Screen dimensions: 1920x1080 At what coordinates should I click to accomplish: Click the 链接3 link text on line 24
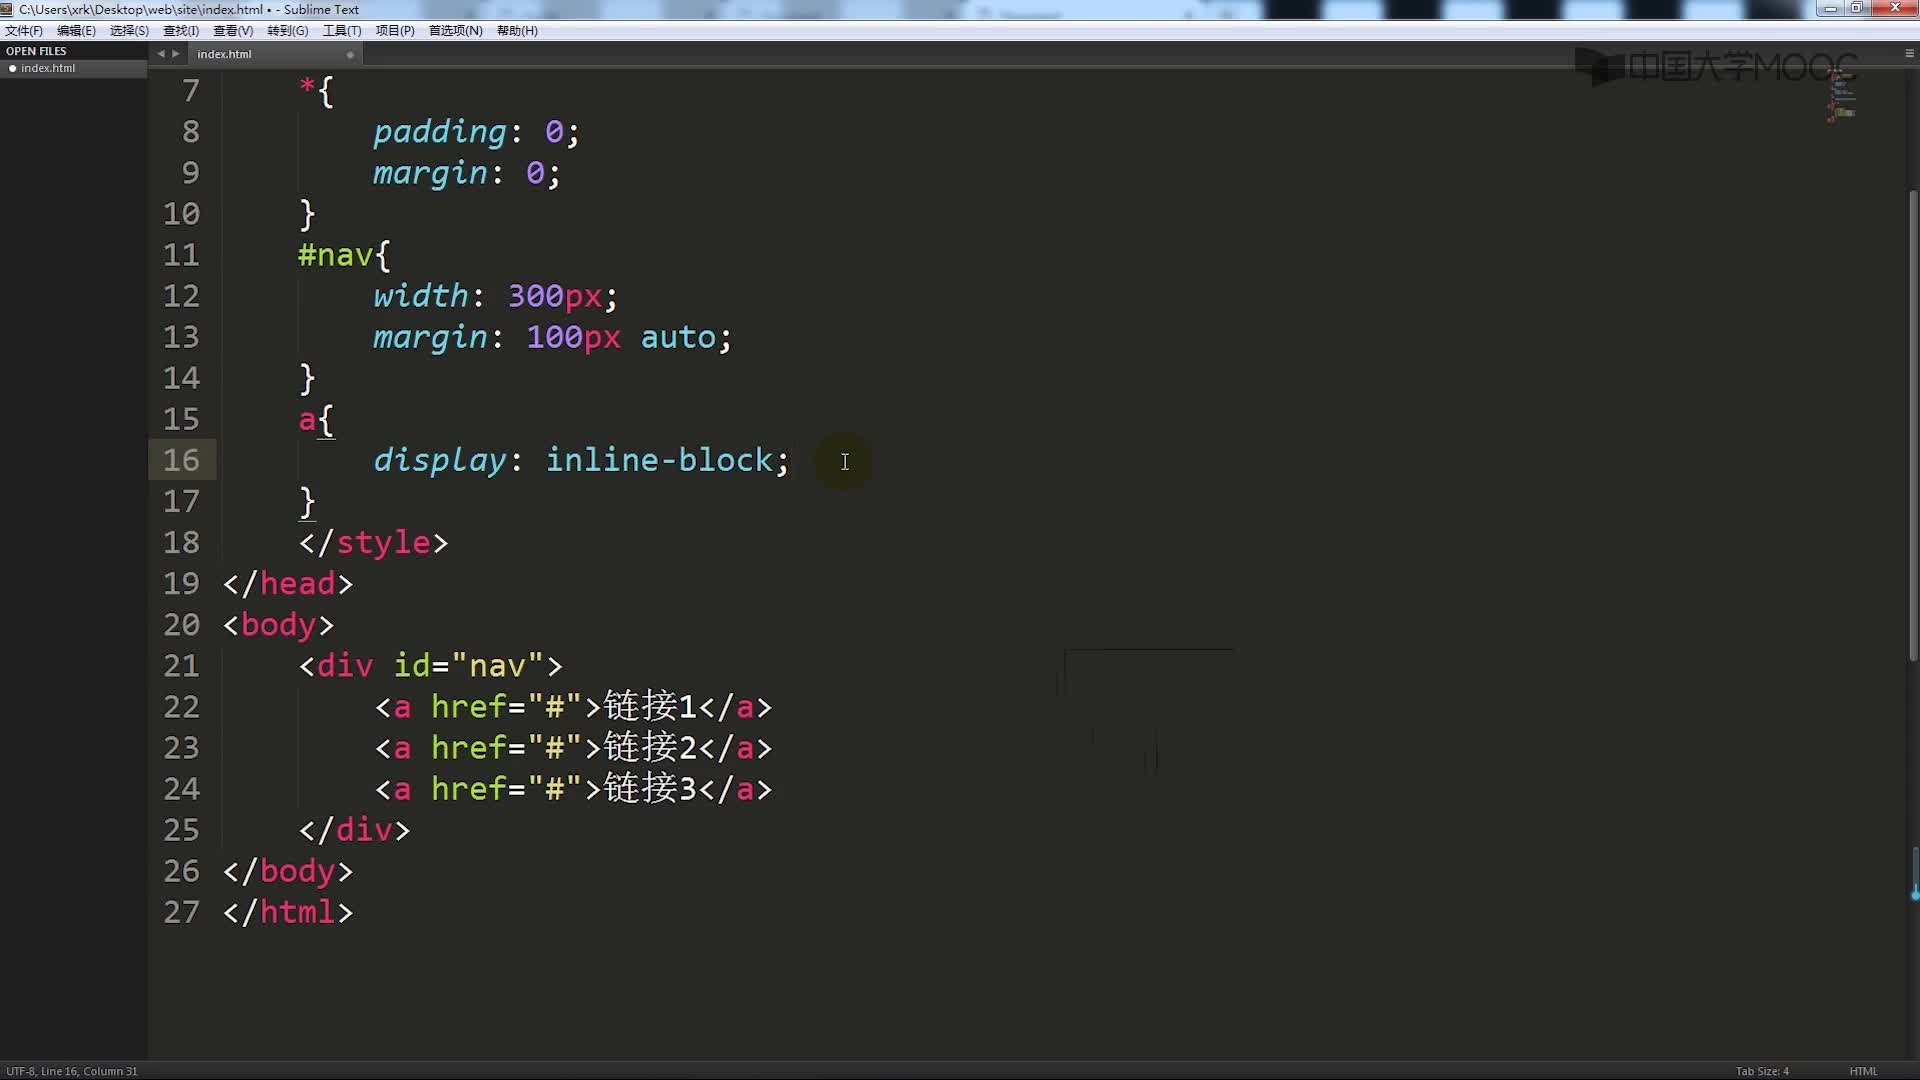pyautogui.click(x=649, y=788)
